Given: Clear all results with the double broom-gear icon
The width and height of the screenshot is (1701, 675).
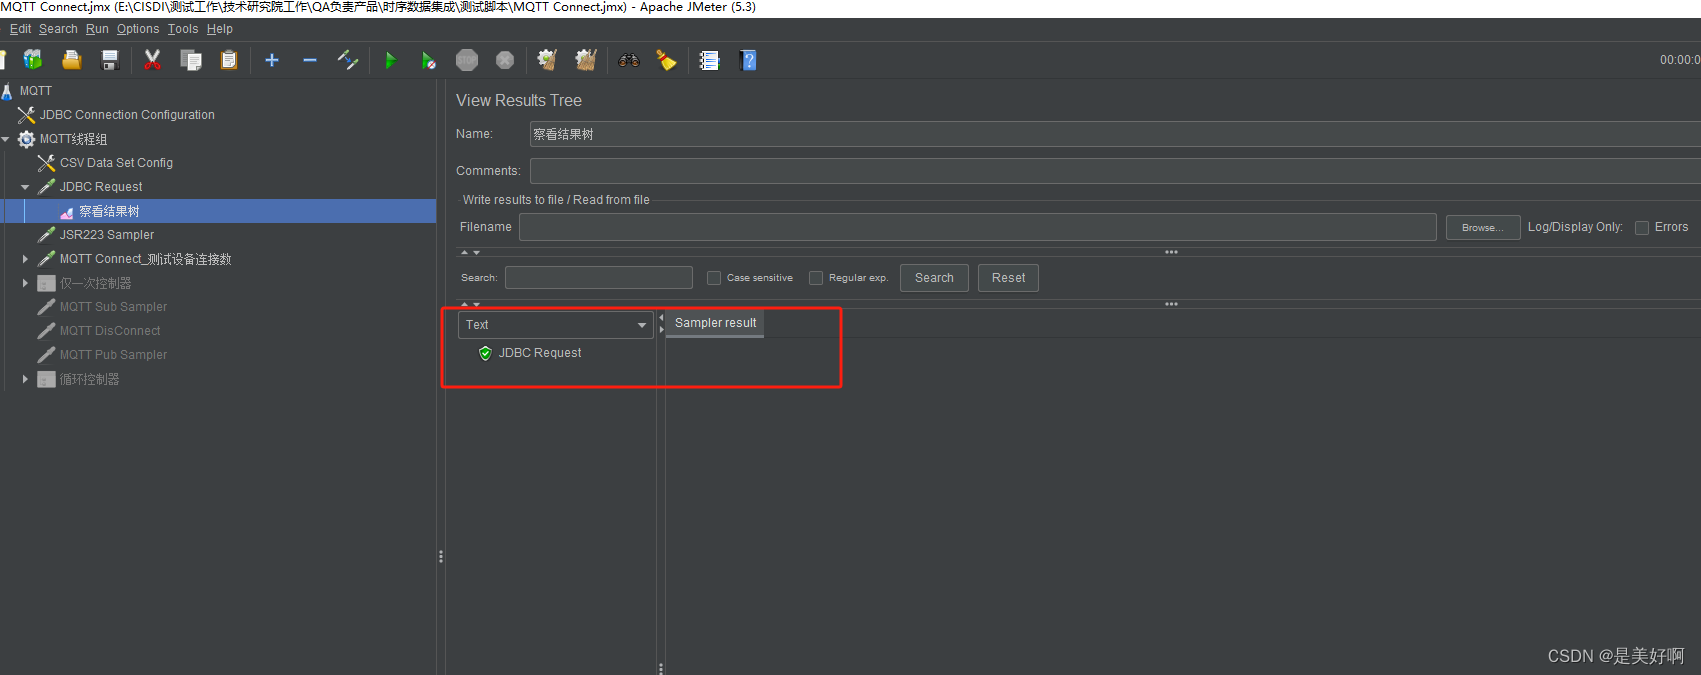Looking at the screenshot, I should 586,60.
